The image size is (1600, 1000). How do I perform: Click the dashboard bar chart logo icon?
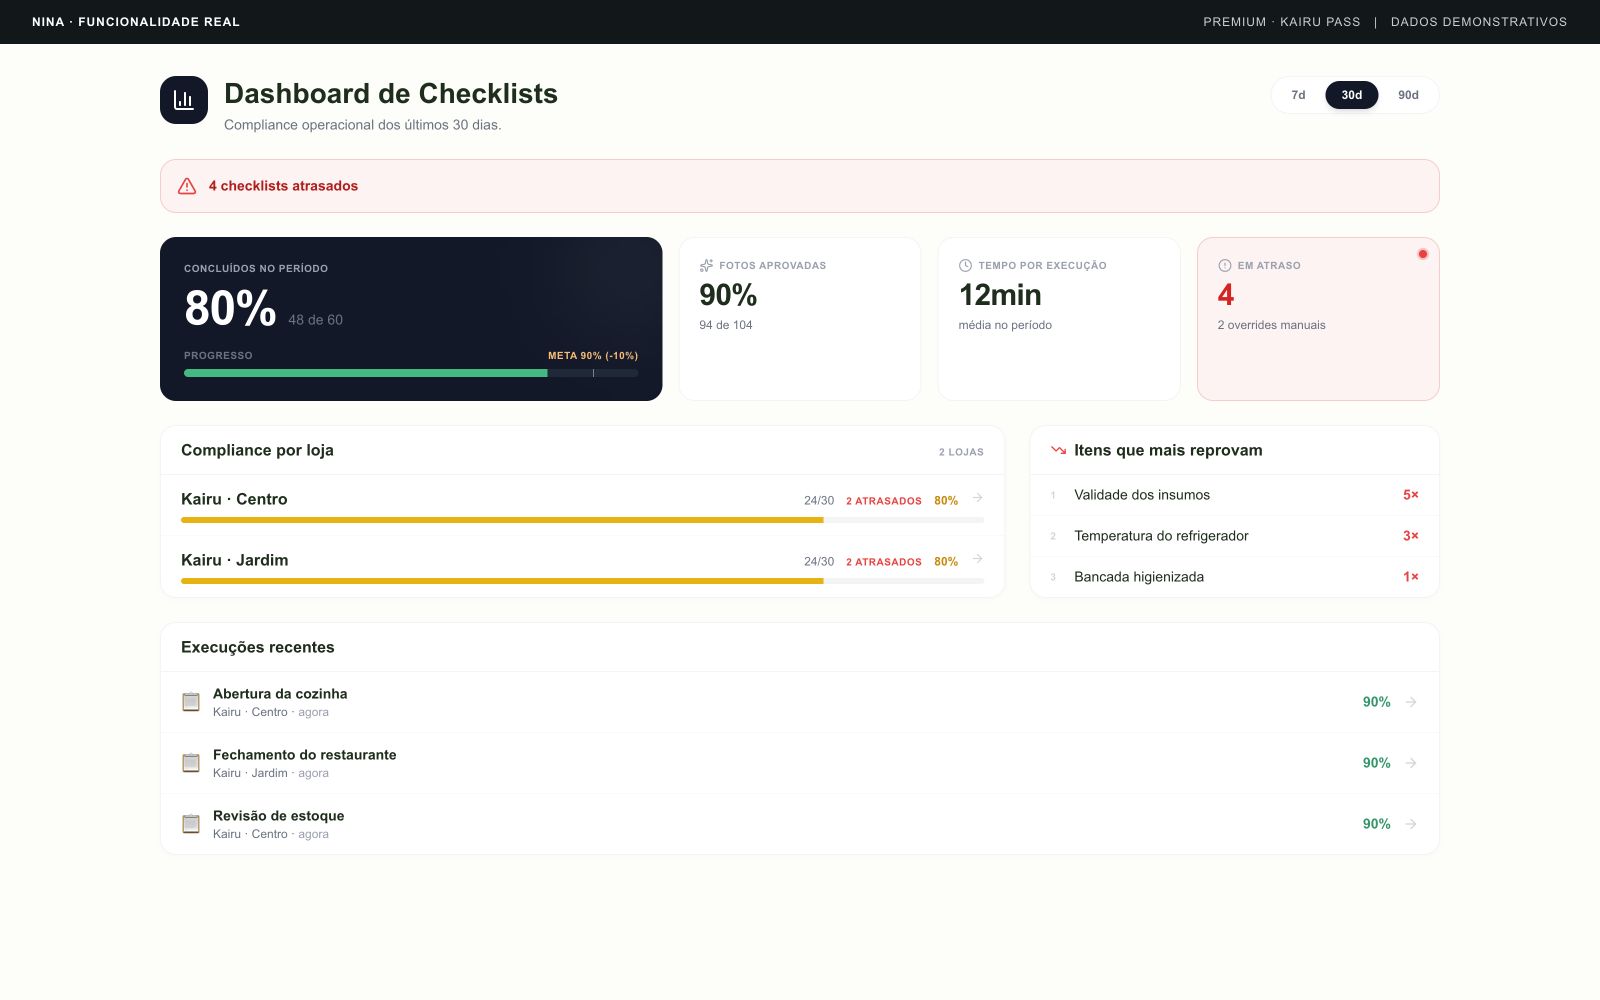click(184, 100)
